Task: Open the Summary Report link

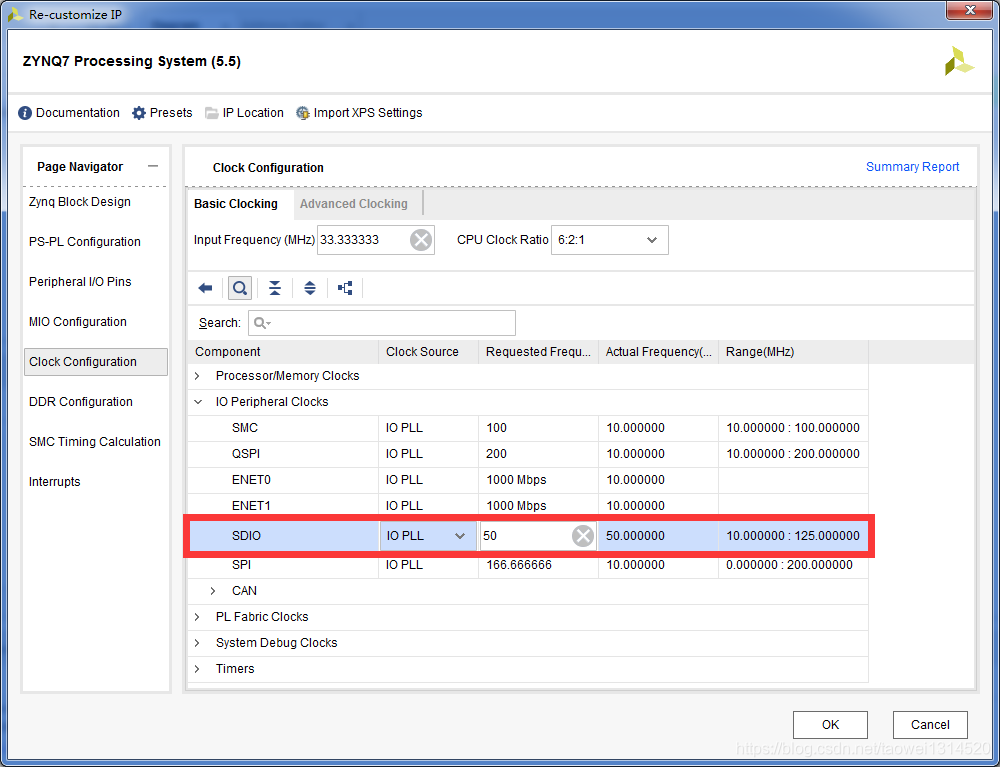Action: 912,167
